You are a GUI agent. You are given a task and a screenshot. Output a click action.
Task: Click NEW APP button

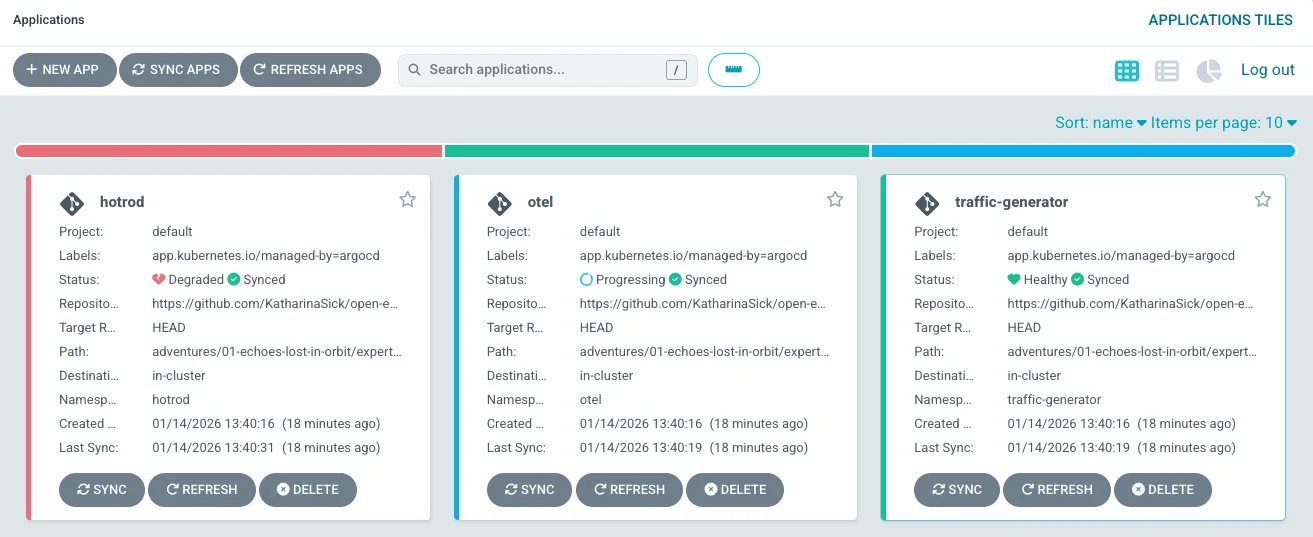[63, 70]
